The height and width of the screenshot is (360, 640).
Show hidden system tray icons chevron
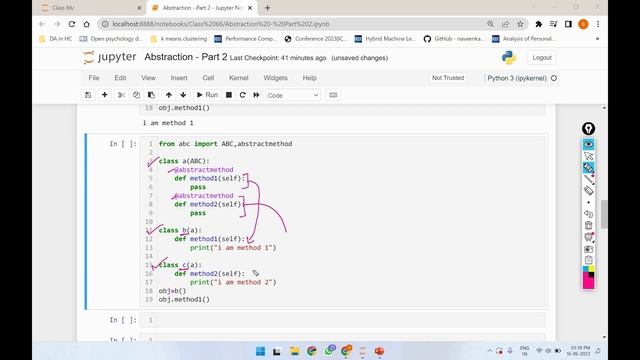(x=490, y=351)
